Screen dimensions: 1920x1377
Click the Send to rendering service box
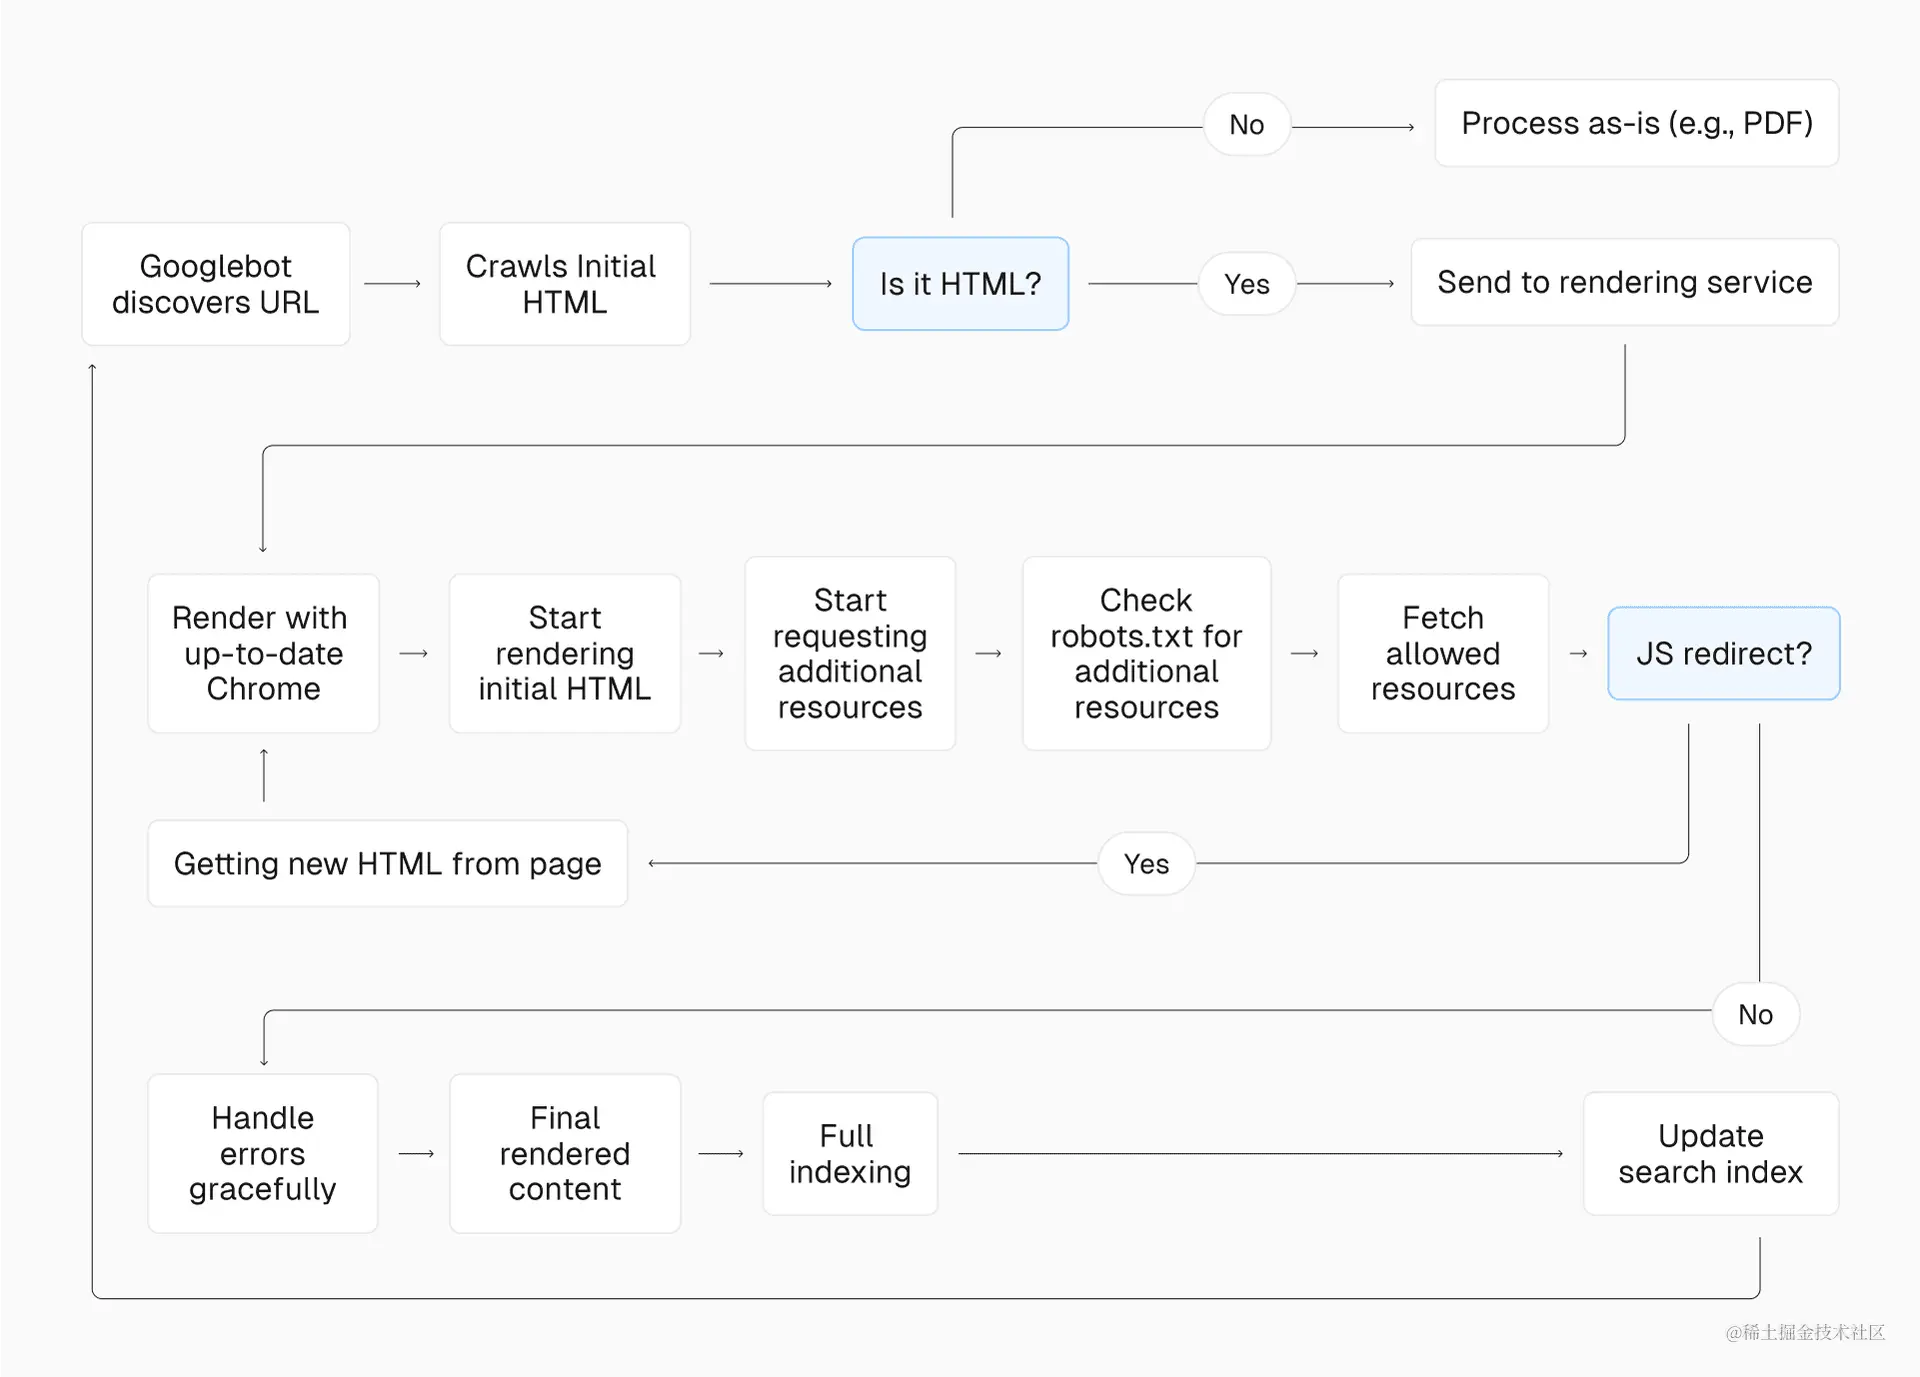(x=1624, y=282)
